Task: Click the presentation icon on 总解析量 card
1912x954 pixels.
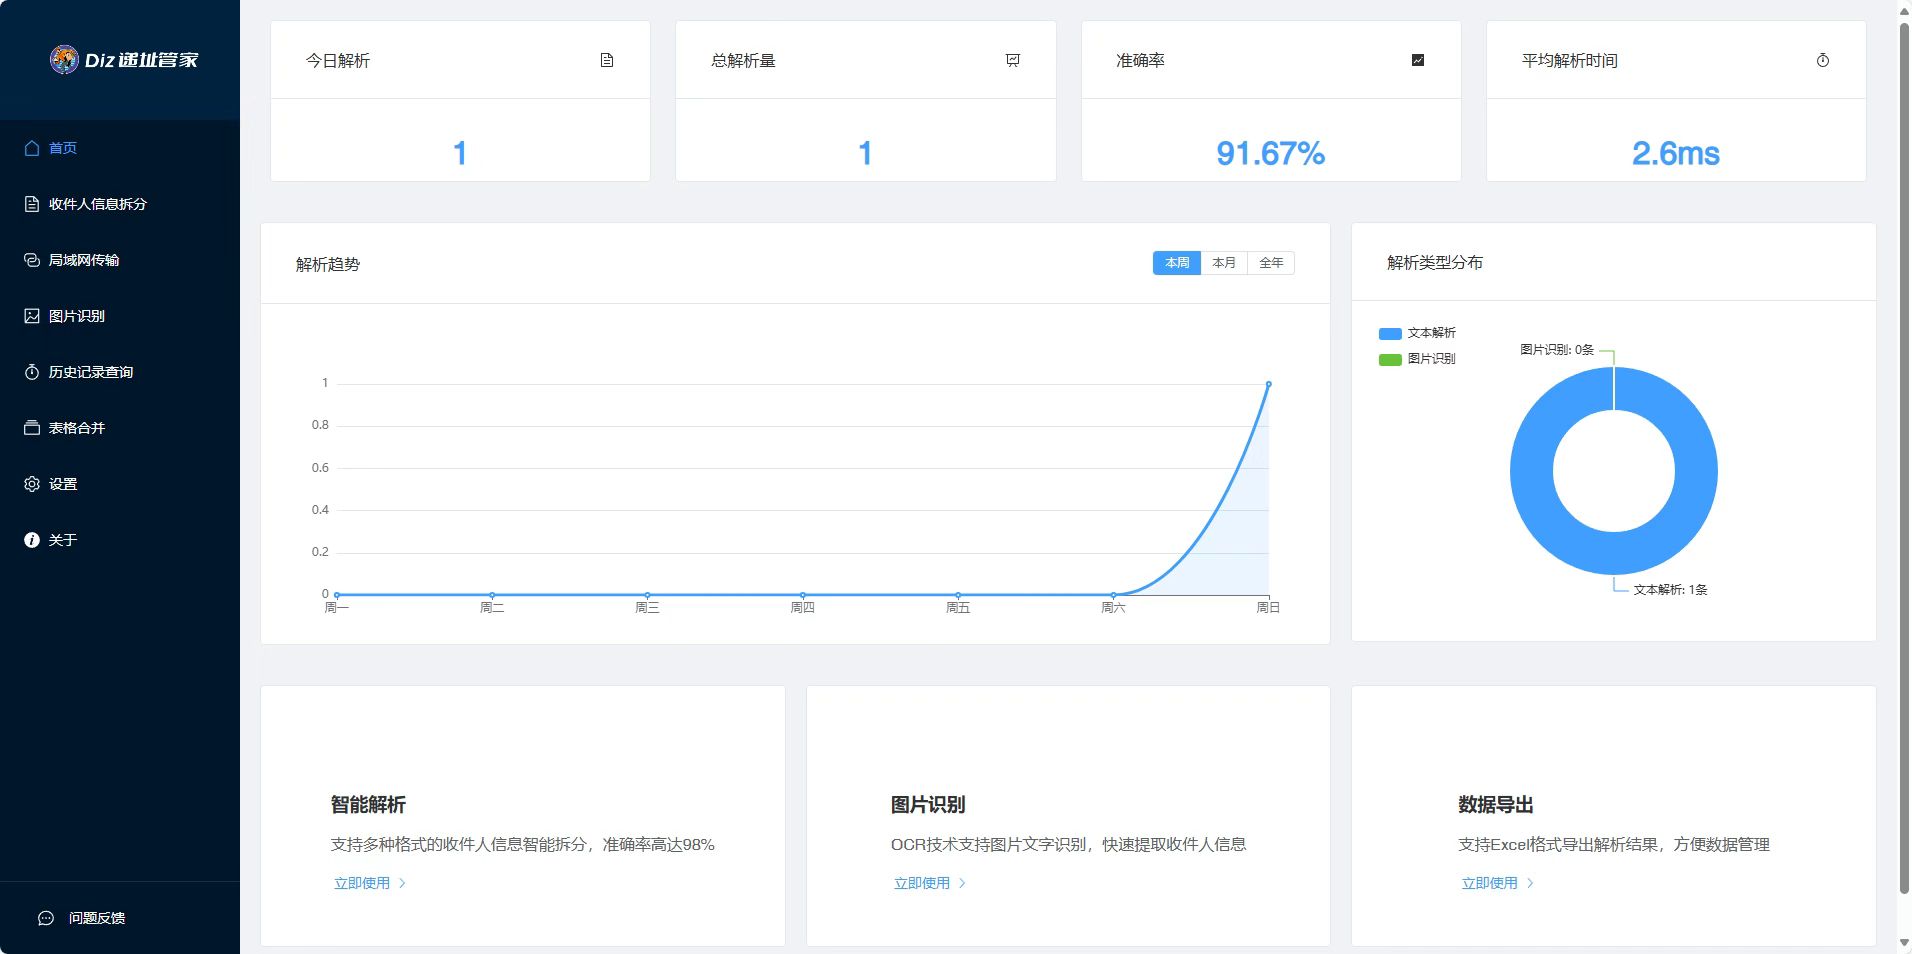Action: 1012,60
